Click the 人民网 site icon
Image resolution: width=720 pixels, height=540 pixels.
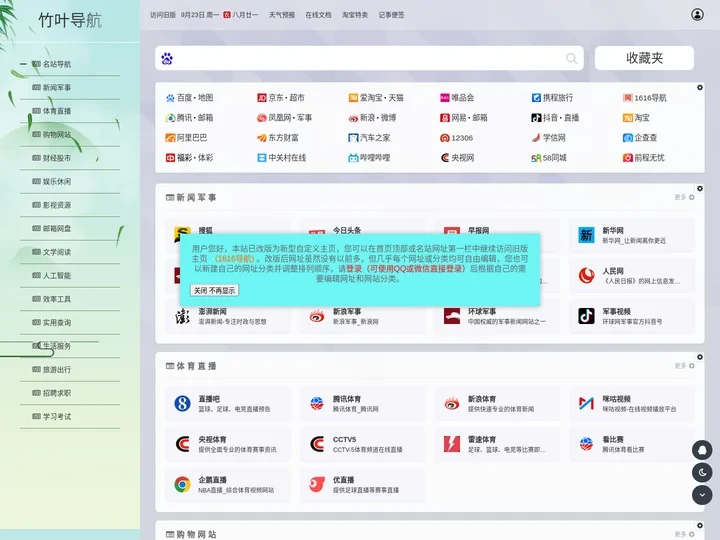586,276
